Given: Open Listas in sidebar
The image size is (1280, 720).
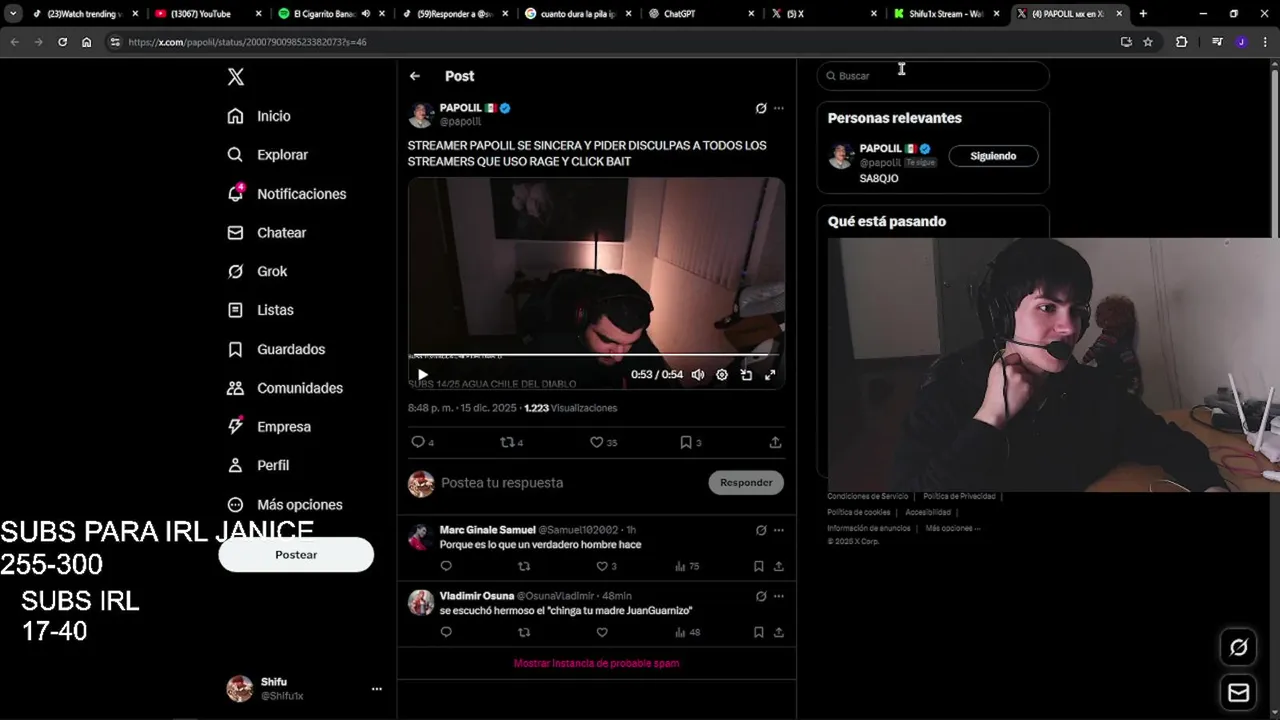Looking at the screenshot, I should pos(260,310).
